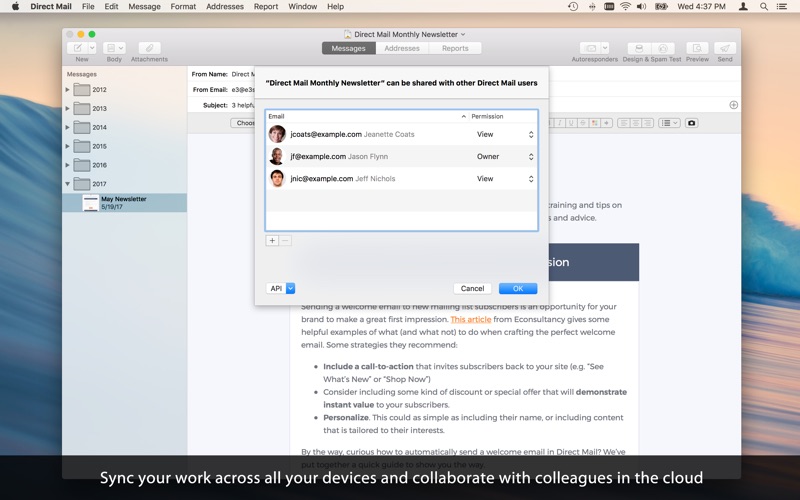The height and width of the screenshot is (500, 800).
Task: Align text right
Action: coord(647,123)
